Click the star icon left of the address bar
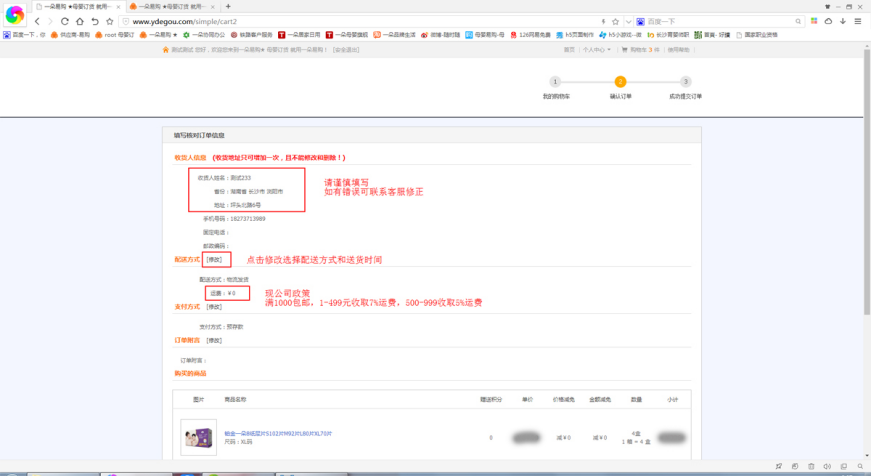 (x=109, y=22)
